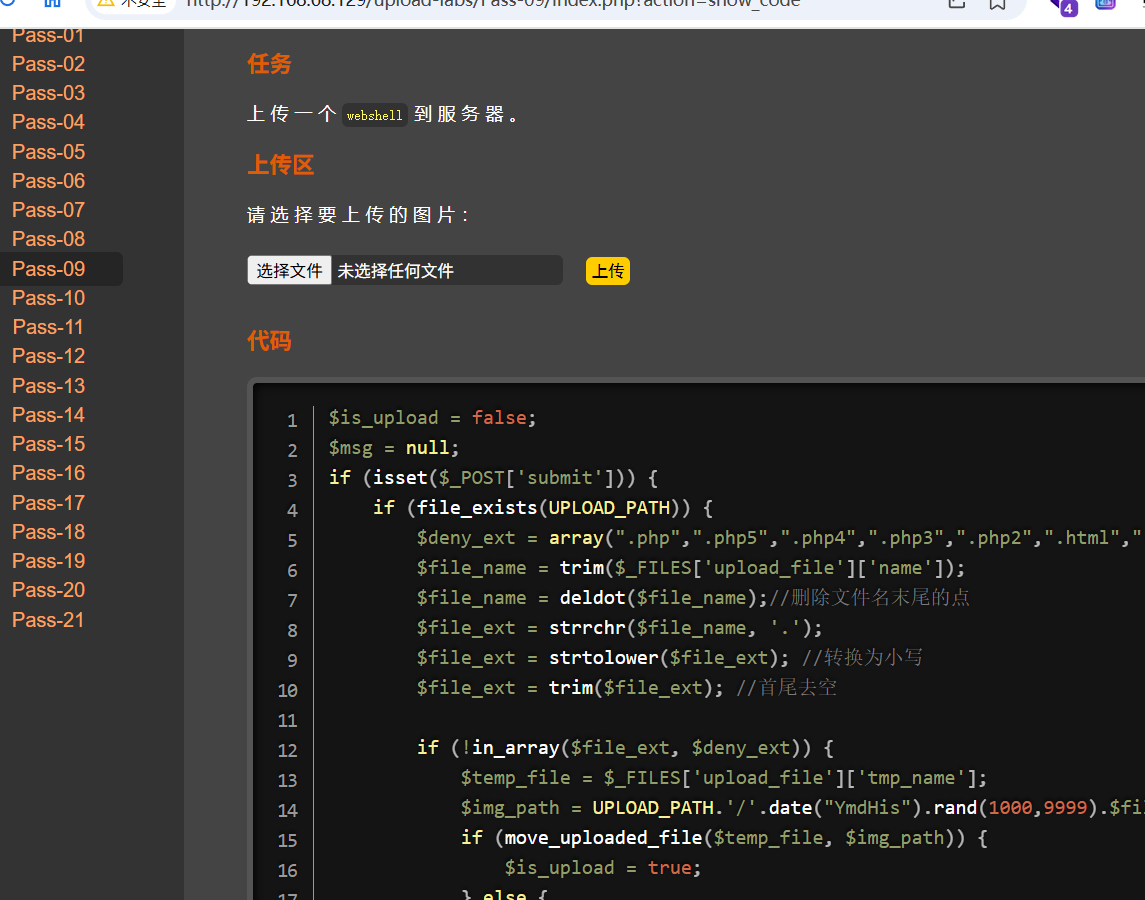The width and height of the screenshot is (1145, 900).
Task: Go to the Pass-04 challenge
Action: pos(48,122)
